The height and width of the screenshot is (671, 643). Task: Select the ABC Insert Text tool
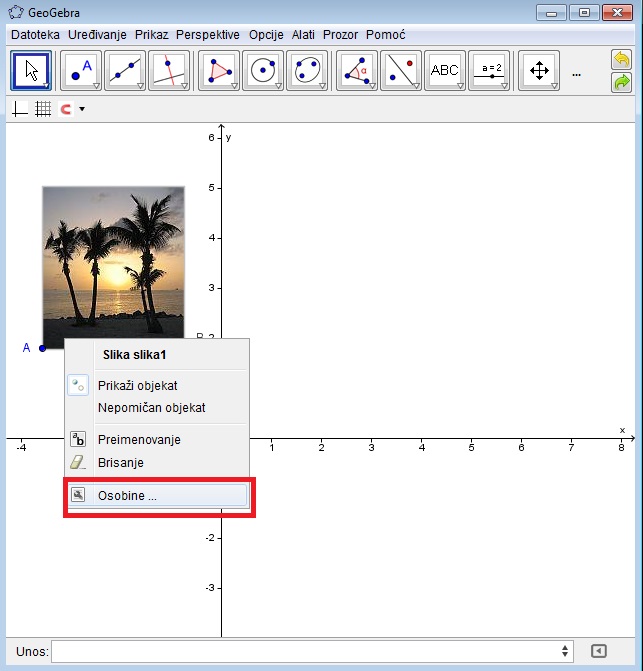(x=445, y=71)
